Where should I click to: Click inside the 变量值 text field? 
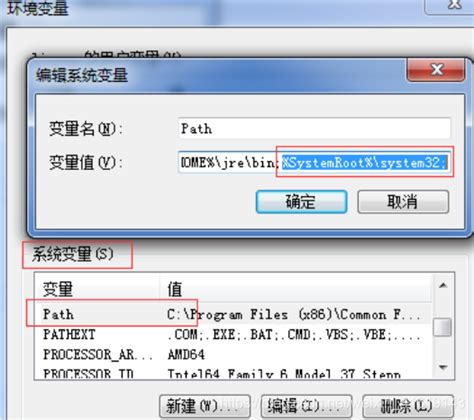tap(314, 163)
